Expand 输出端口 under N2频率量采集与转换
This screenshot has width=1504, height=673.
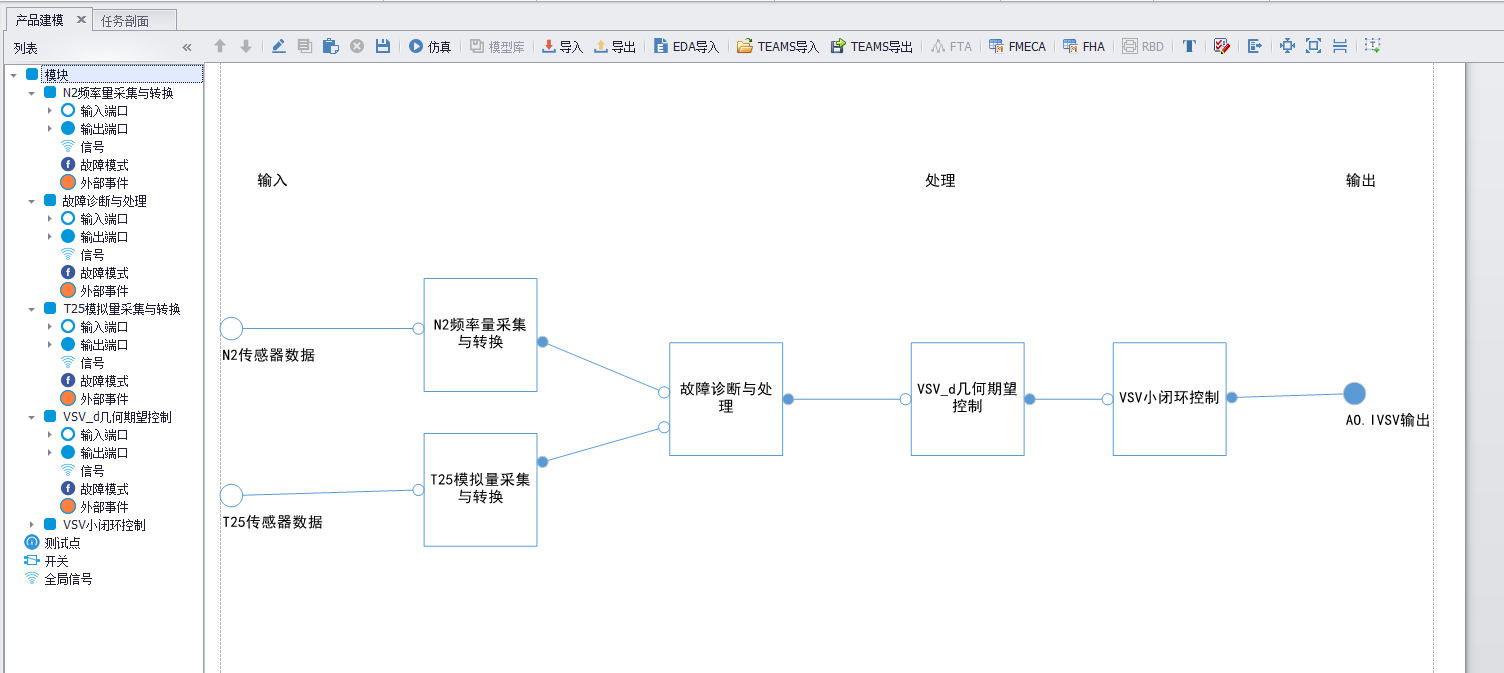point(50,129)
